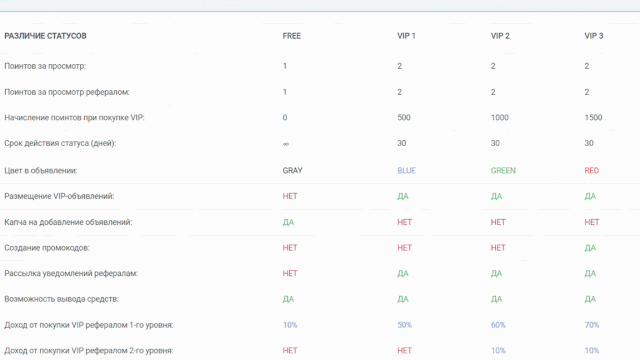Click ДА for VIP 3 in Размещение VIP-объявлений
This screenshot has width=640, height=360.
coord(590,196)
